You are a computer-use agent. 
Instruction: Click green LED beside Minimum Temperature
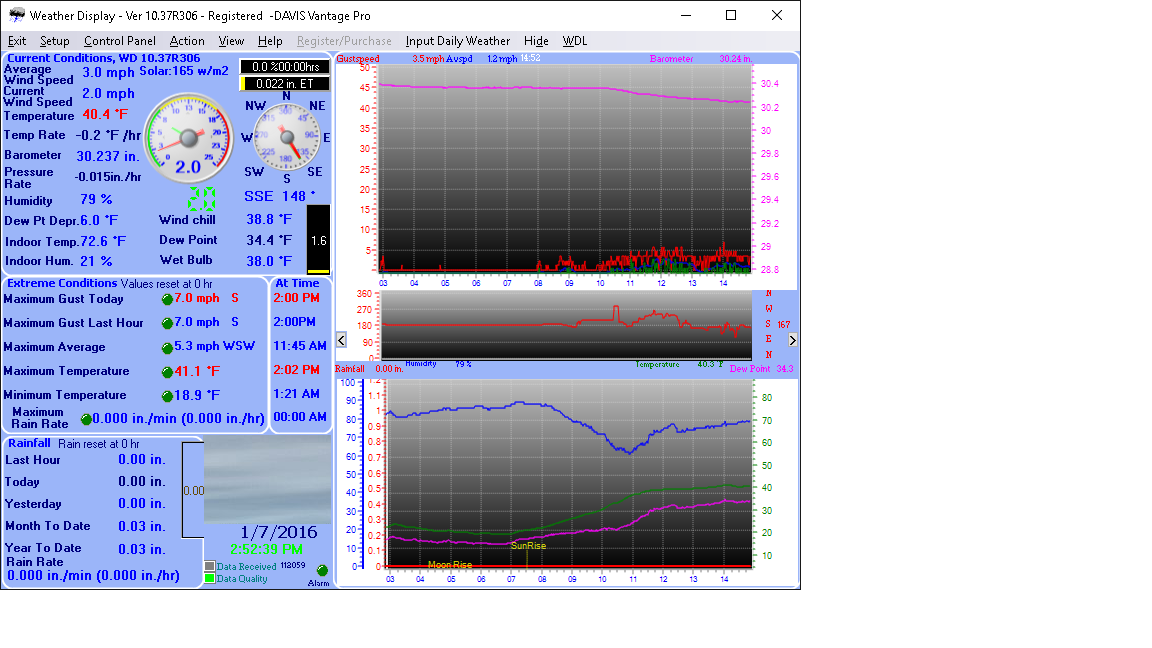point(167,396)
